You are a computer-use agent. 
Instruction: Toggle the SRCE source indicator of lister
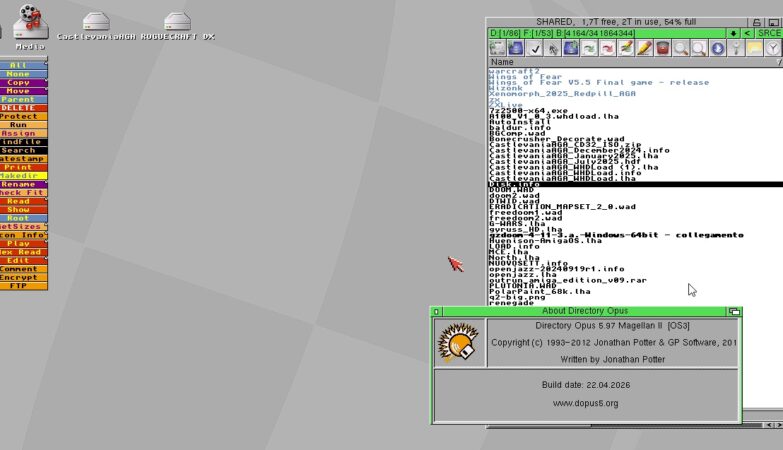(x=769, y=34)
